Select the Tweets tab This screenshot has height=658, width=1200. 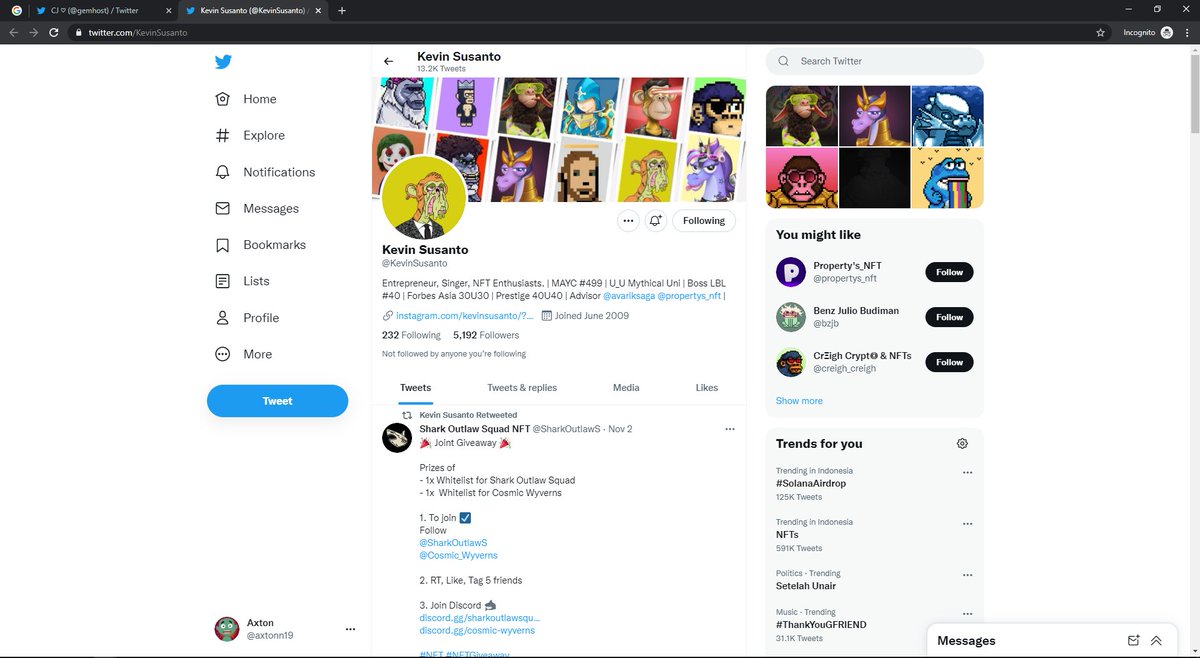416,388
